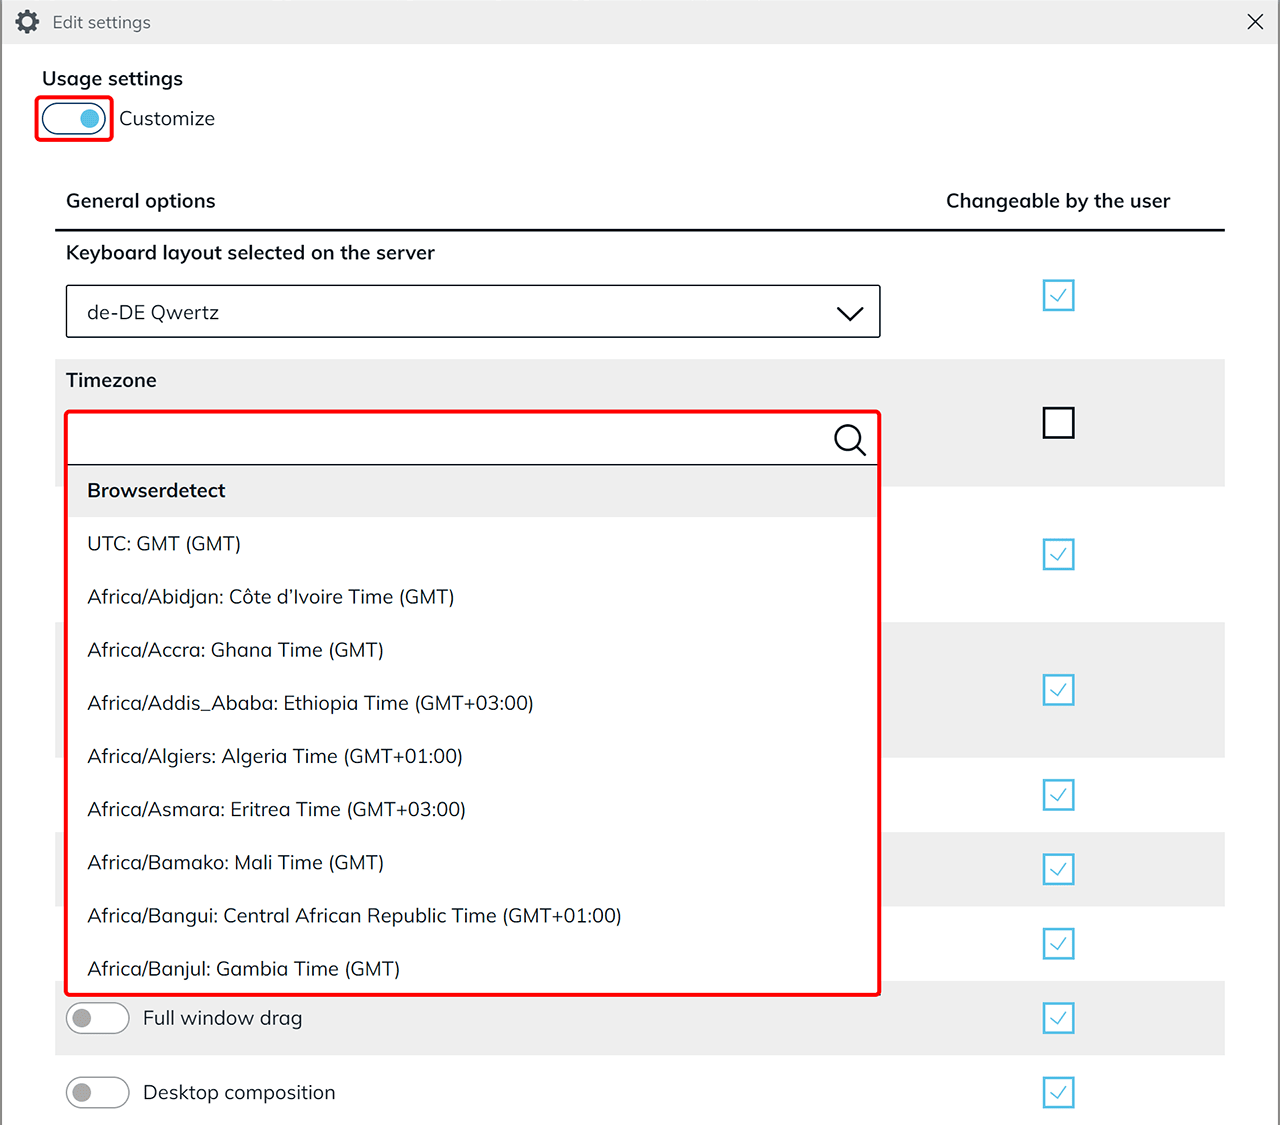Screen dimensions: 1280x1125
Task: Click the magnifier icon in timezone search
Action: click(x=849, y=439)
